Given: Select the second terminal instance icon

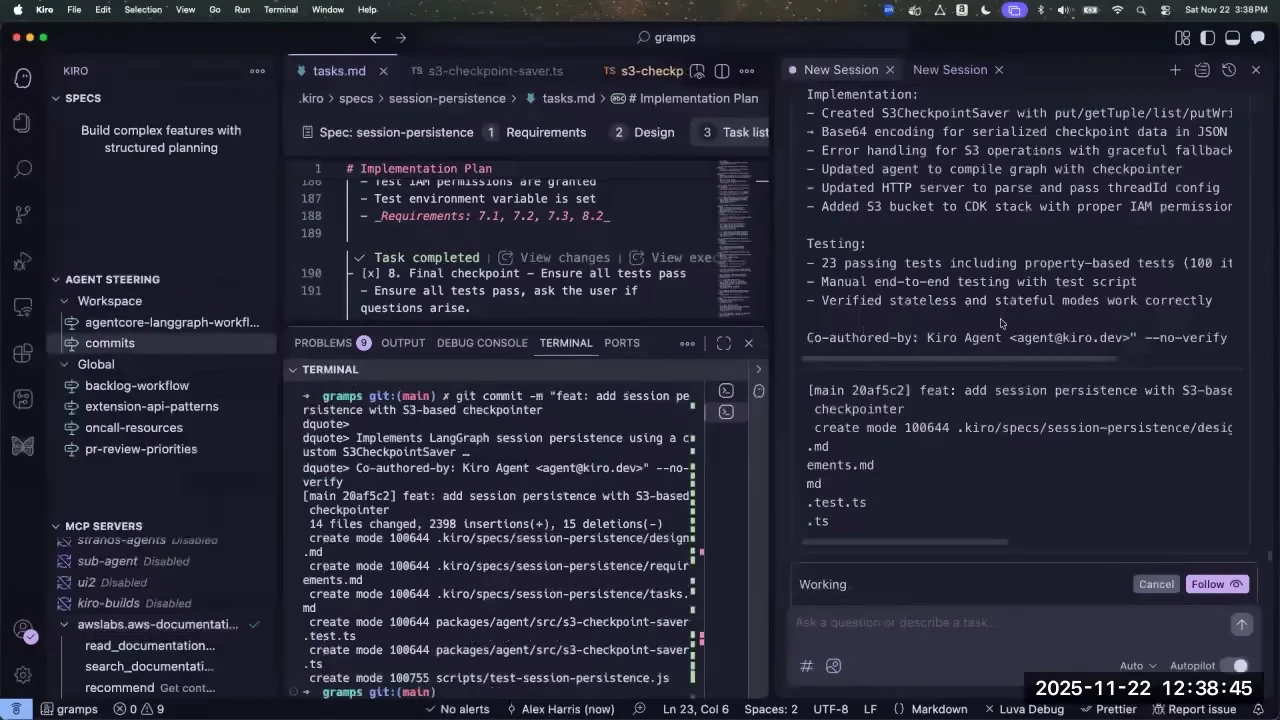Looking at the screenshot, I should (x=727, y=412).
